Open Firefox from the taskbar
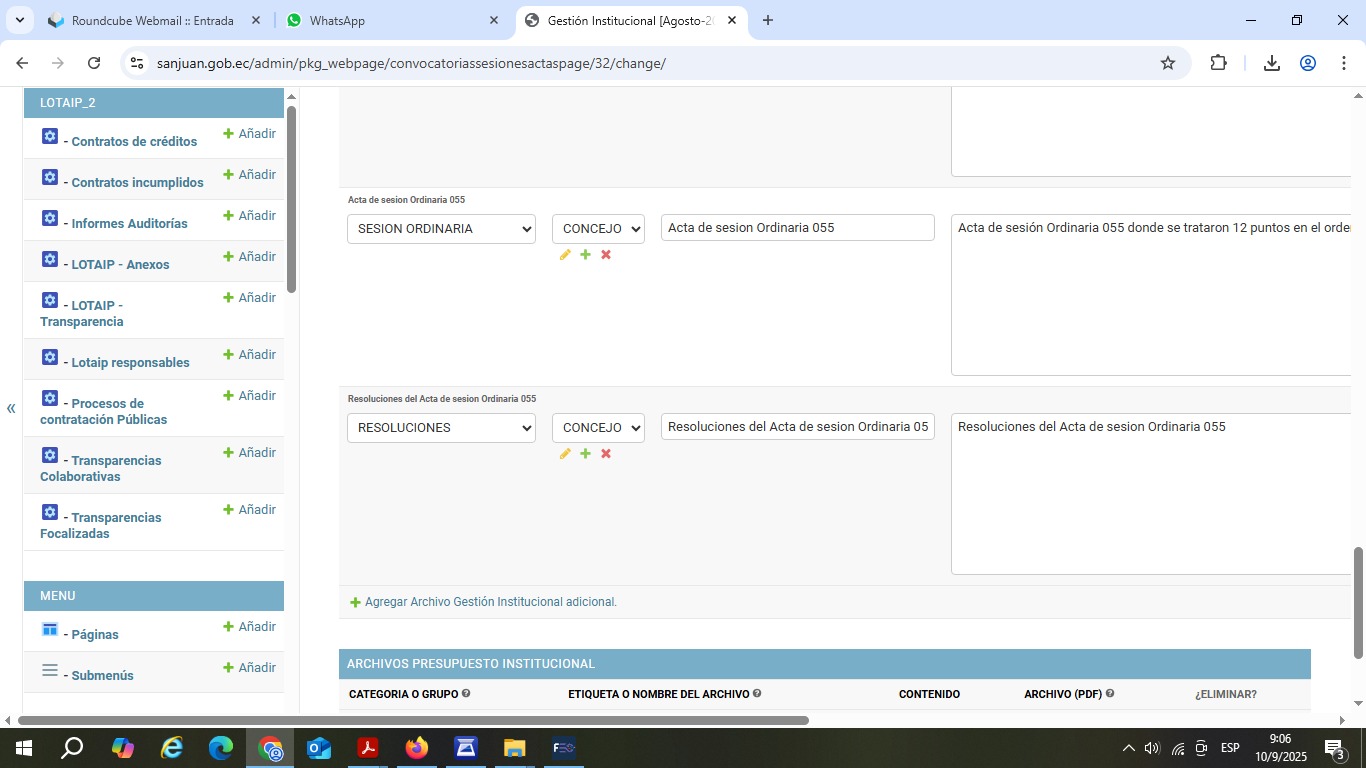 pos(417,748)
